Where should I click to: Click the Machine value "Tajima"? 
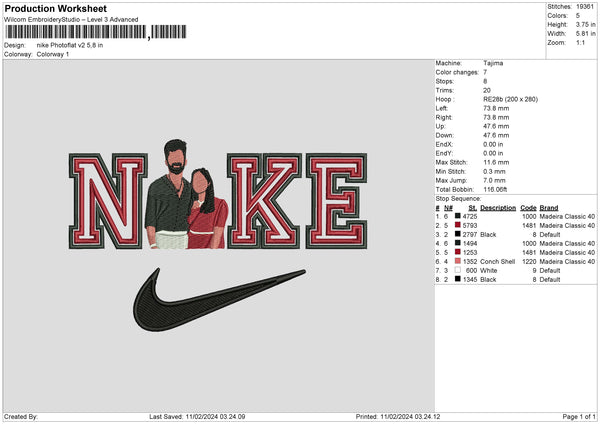493,63
